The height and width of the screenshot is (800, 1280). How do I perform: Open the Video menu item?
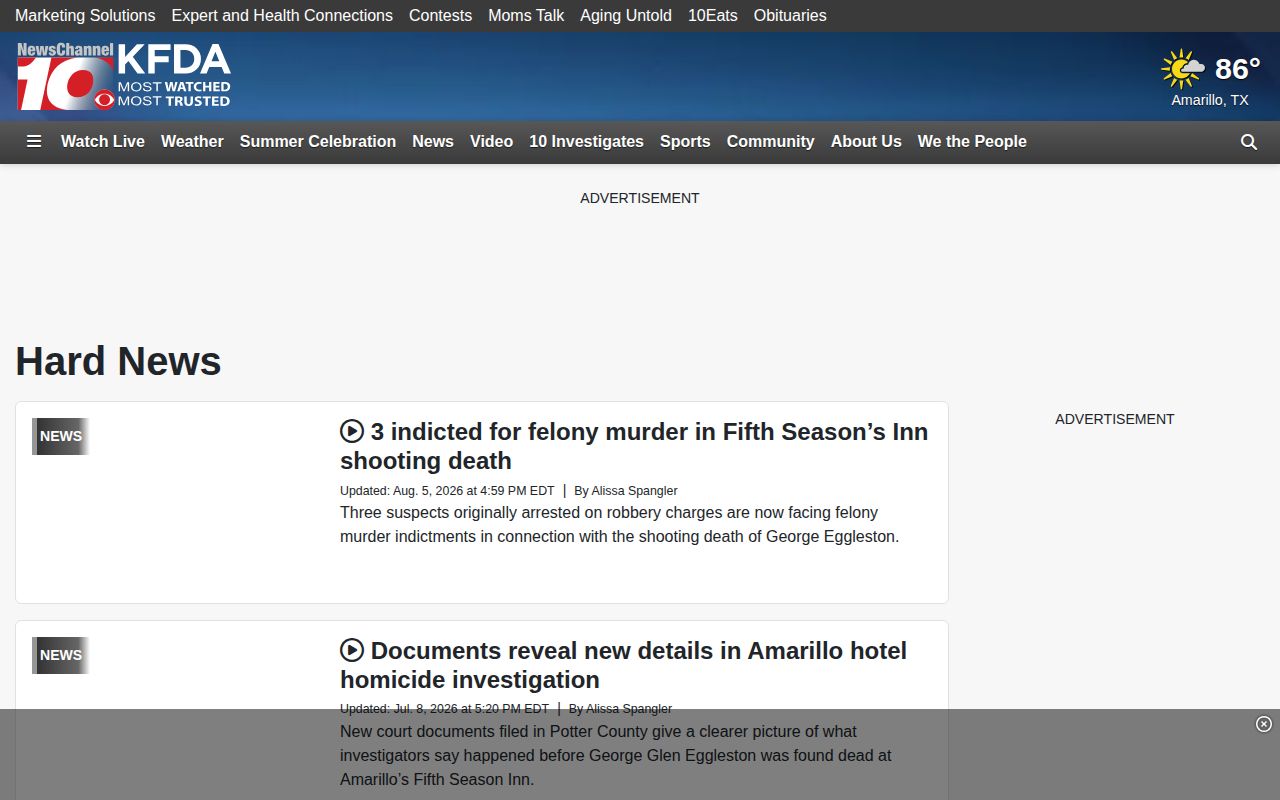pyautogui.click(x=491, y=142)
